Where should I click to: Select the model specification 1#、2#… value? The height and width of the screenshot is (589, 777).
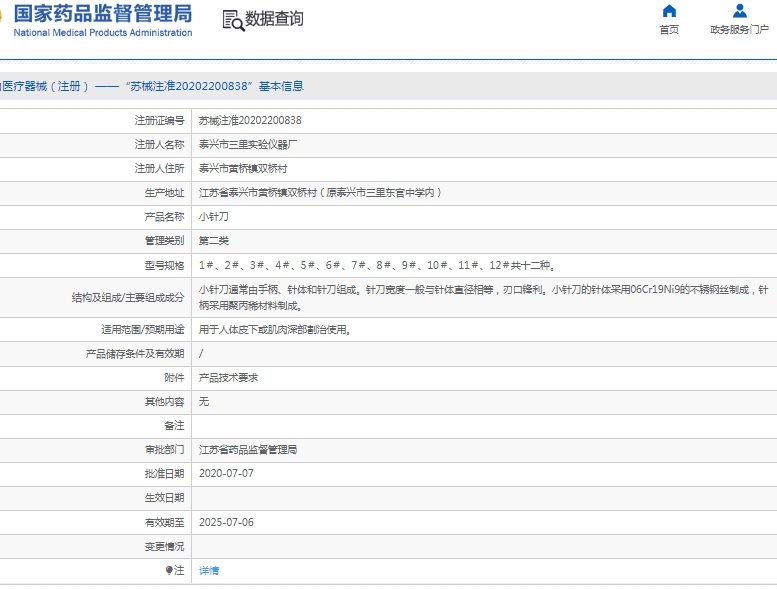point(377,266)
